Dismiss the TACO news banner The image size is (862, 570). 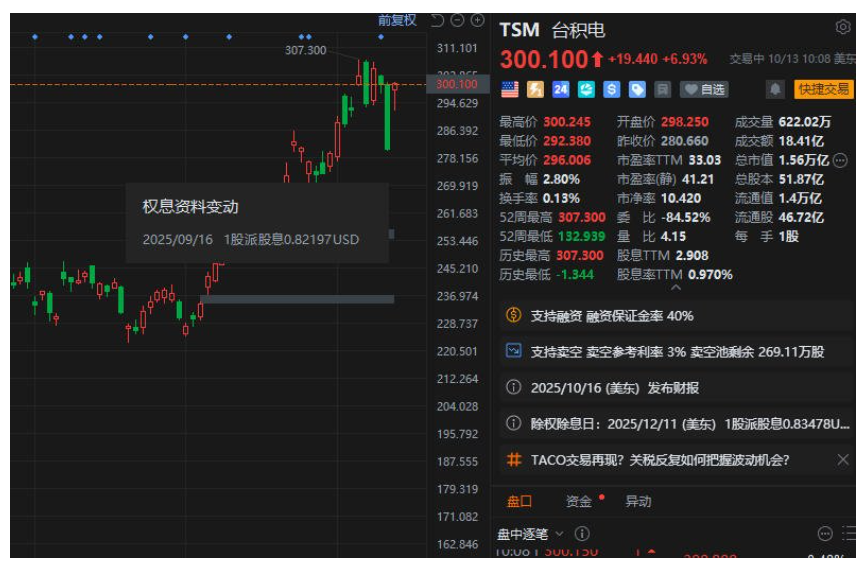tap(842, 460)
